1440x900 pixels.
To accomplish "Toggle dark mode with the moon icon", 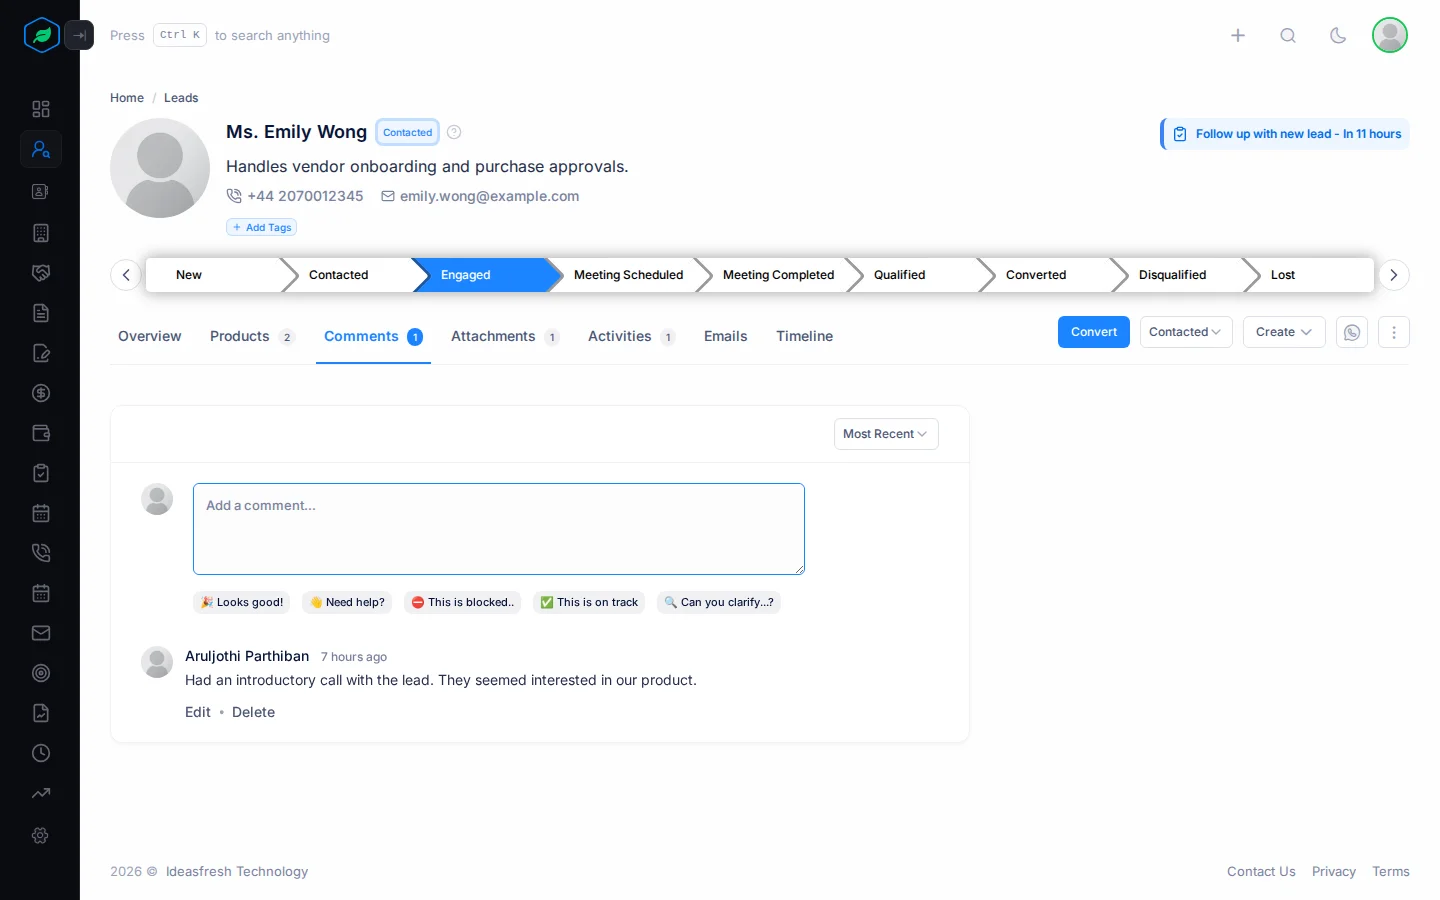I will click(x=1338, y=35).
